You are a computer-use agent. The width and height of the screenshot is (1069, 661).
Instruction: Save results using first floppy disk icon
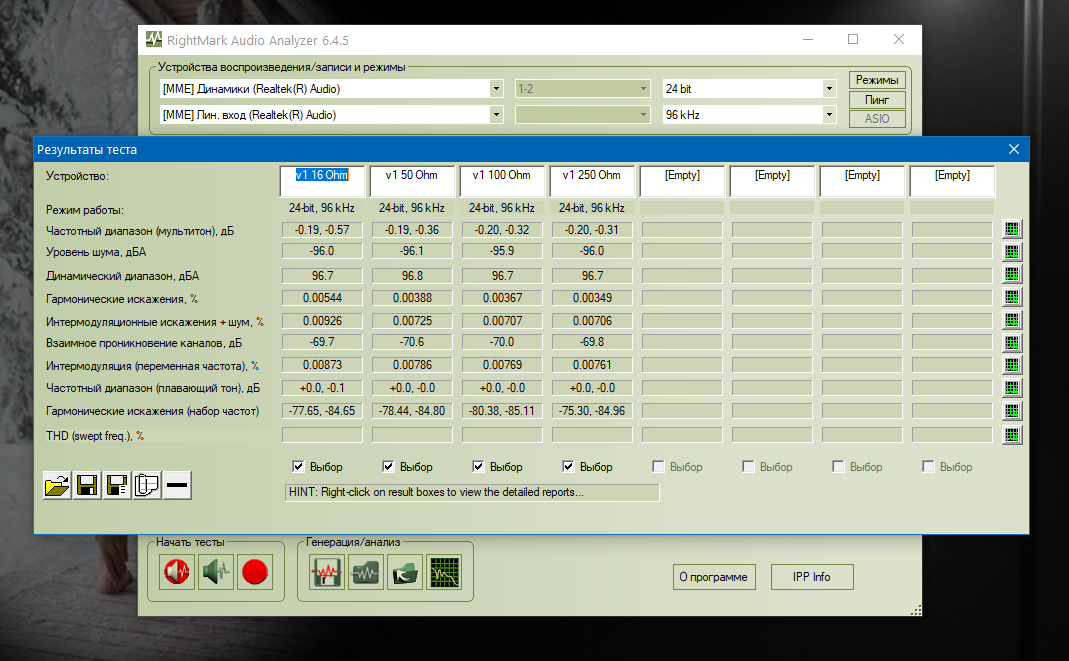(x=87, y=485)
